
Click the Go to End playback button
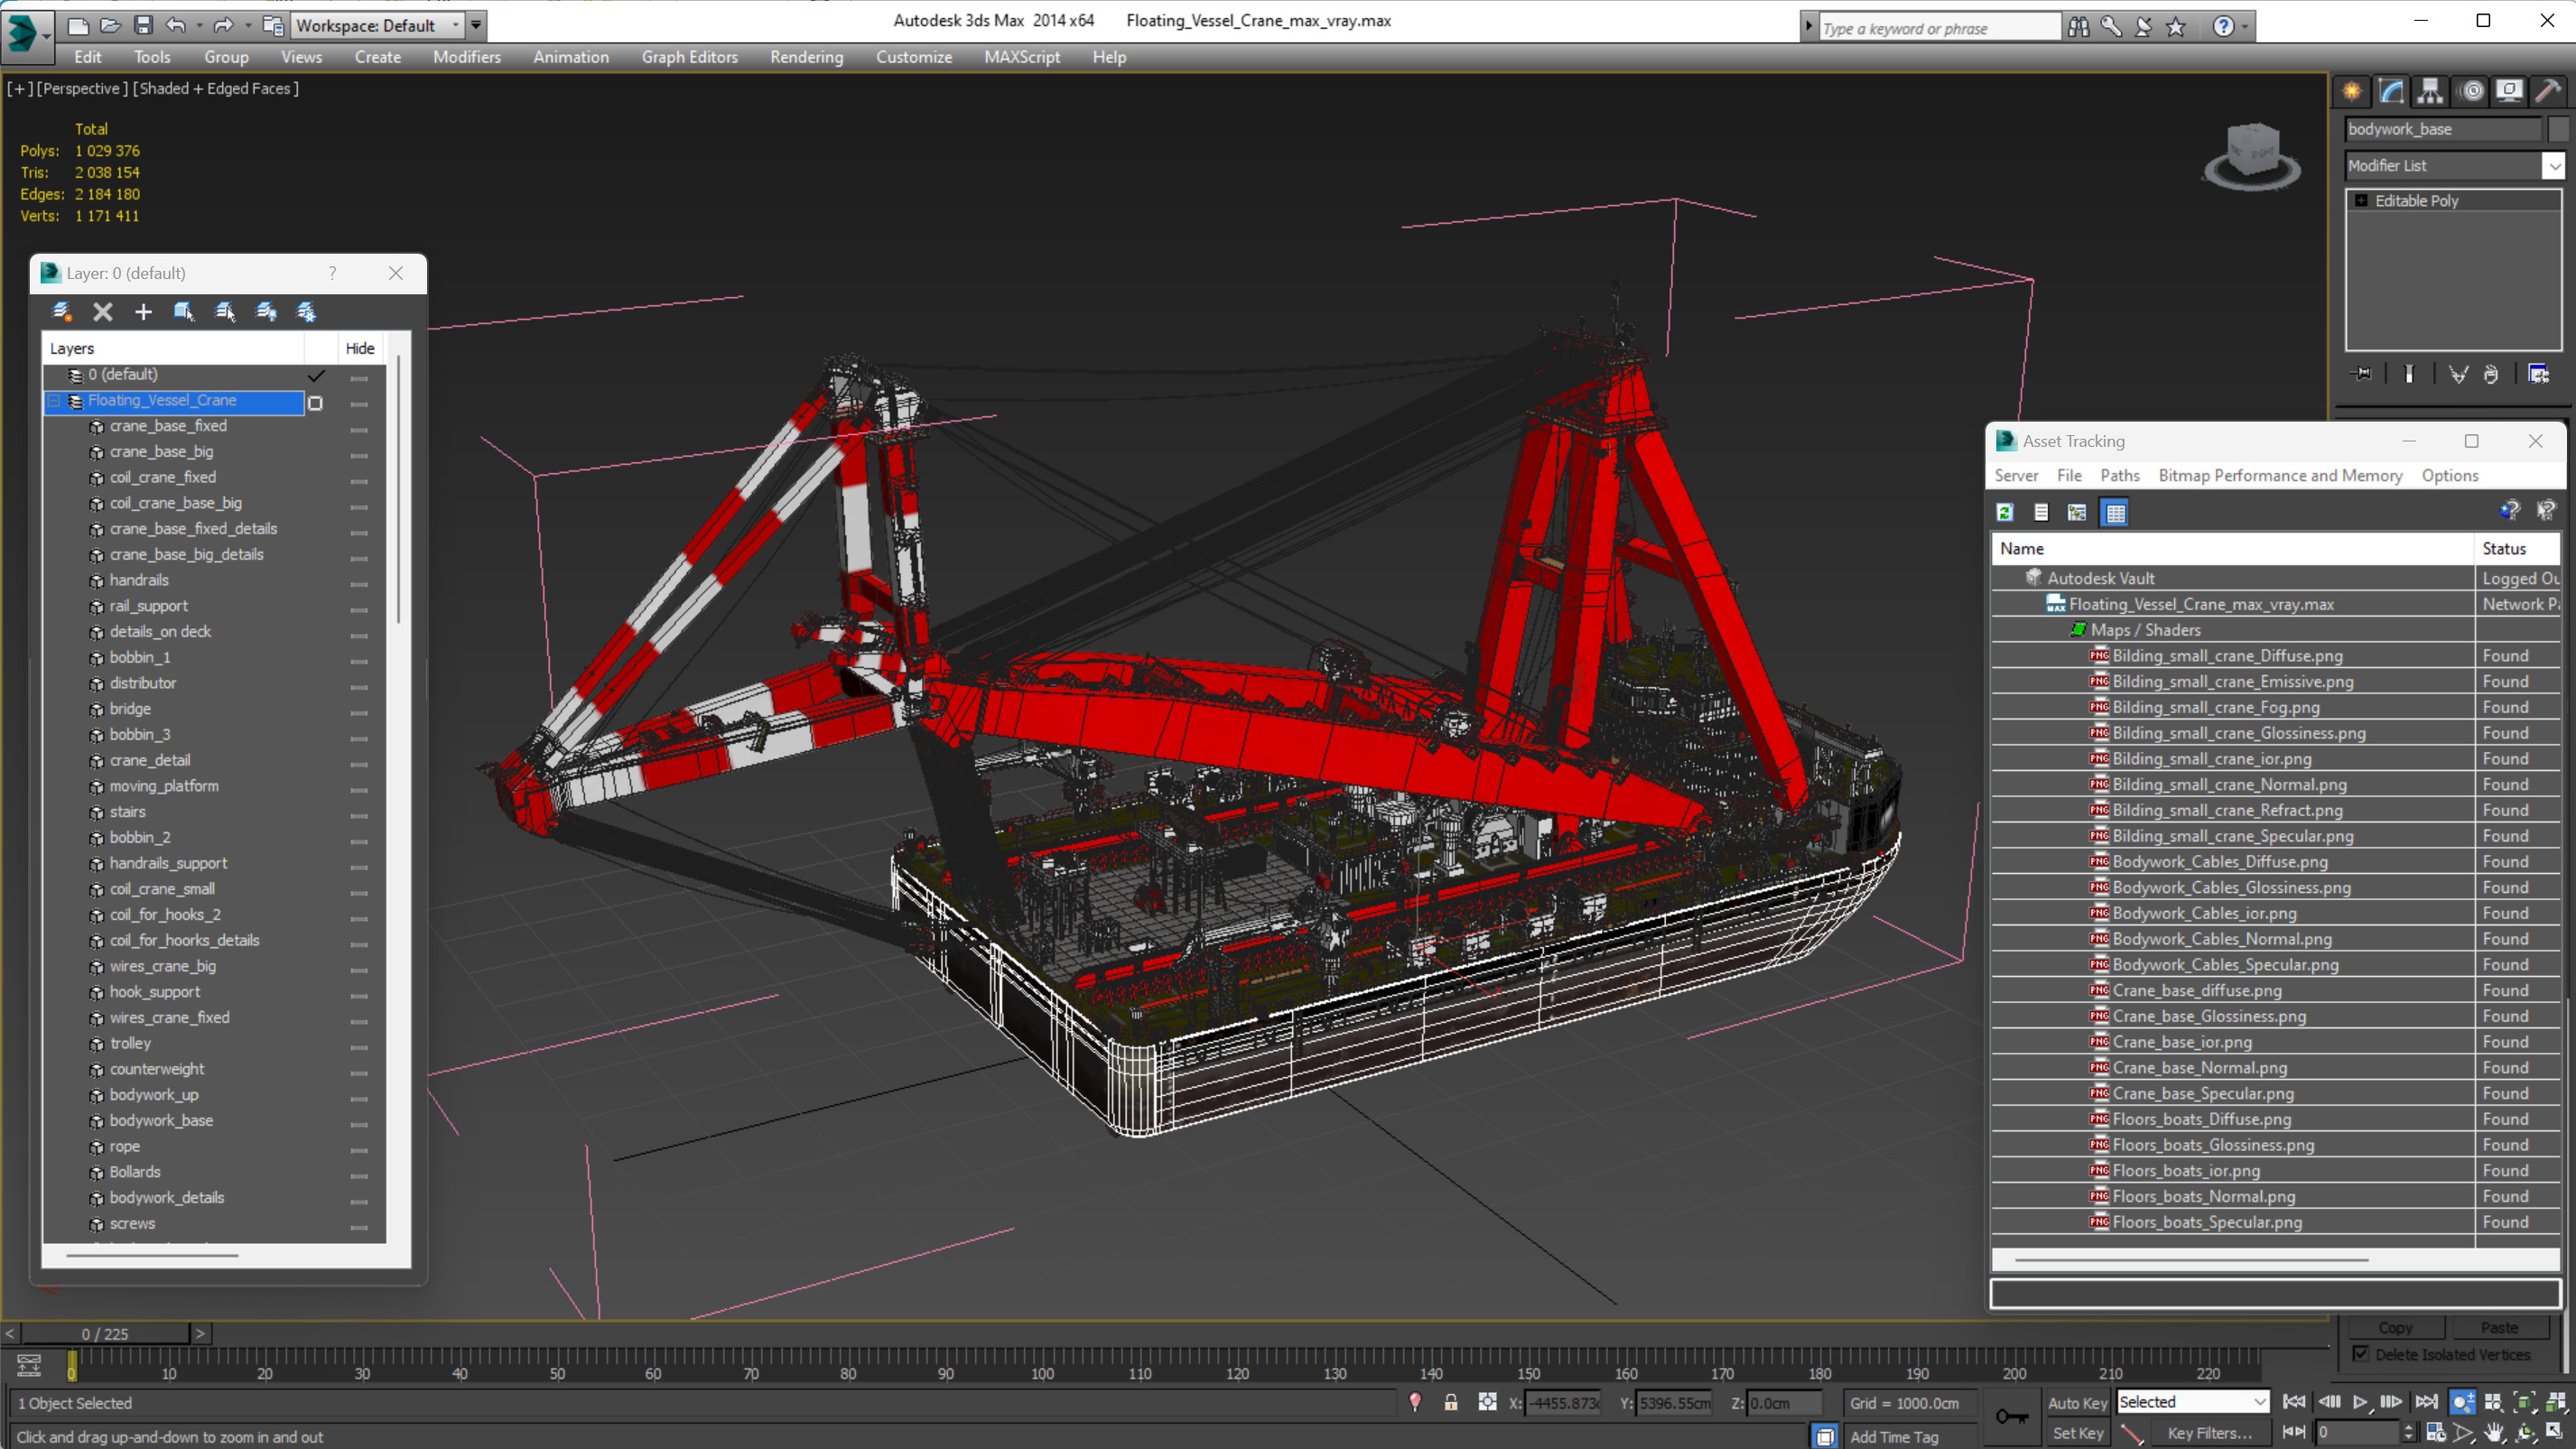coord(2427,1402)
